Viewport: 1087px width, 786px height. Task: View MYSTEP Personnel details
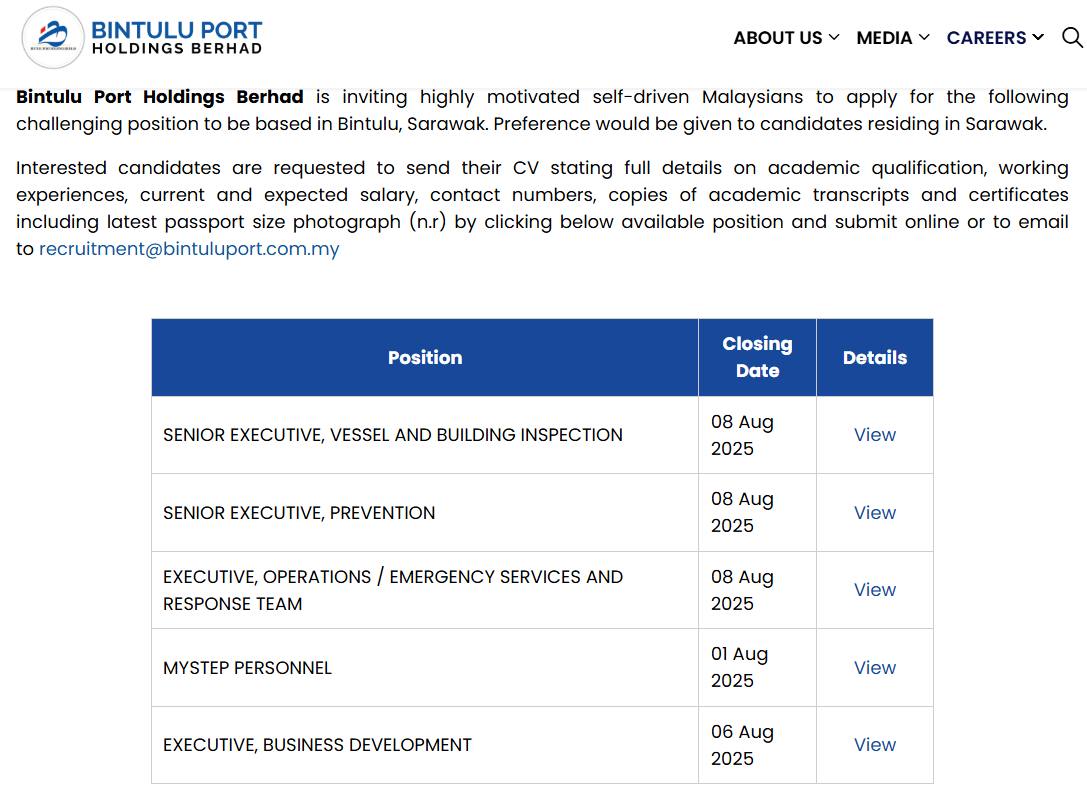pos(874,668)
